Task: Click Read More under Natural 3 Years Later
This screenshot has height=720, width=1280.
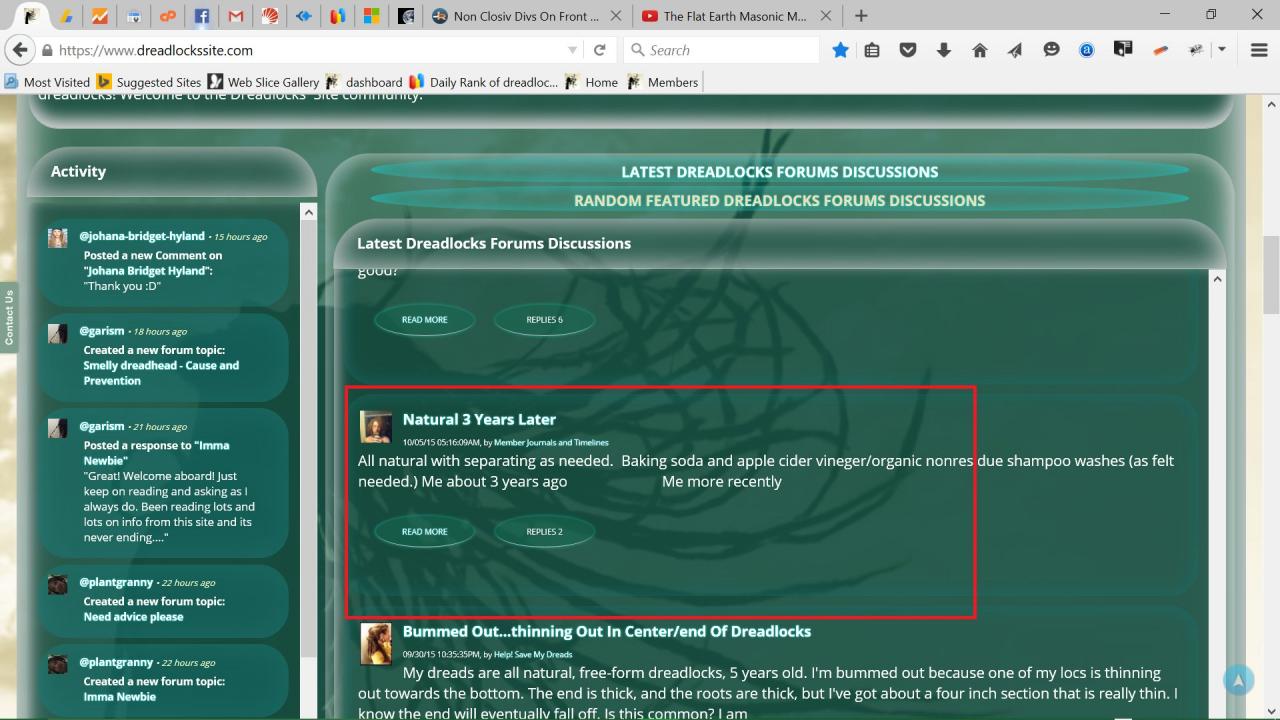Action: pos(425,532)
